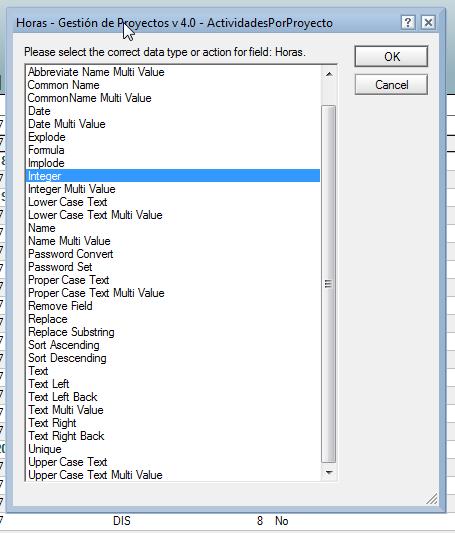Select "Formula" in the list
Image resolution: width=455 pixels, height=533 pixels.
[46, 150]
